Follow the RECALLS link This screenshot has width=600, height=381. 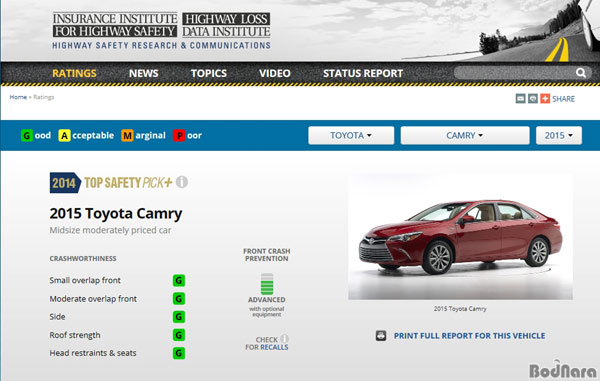point(274,347)
